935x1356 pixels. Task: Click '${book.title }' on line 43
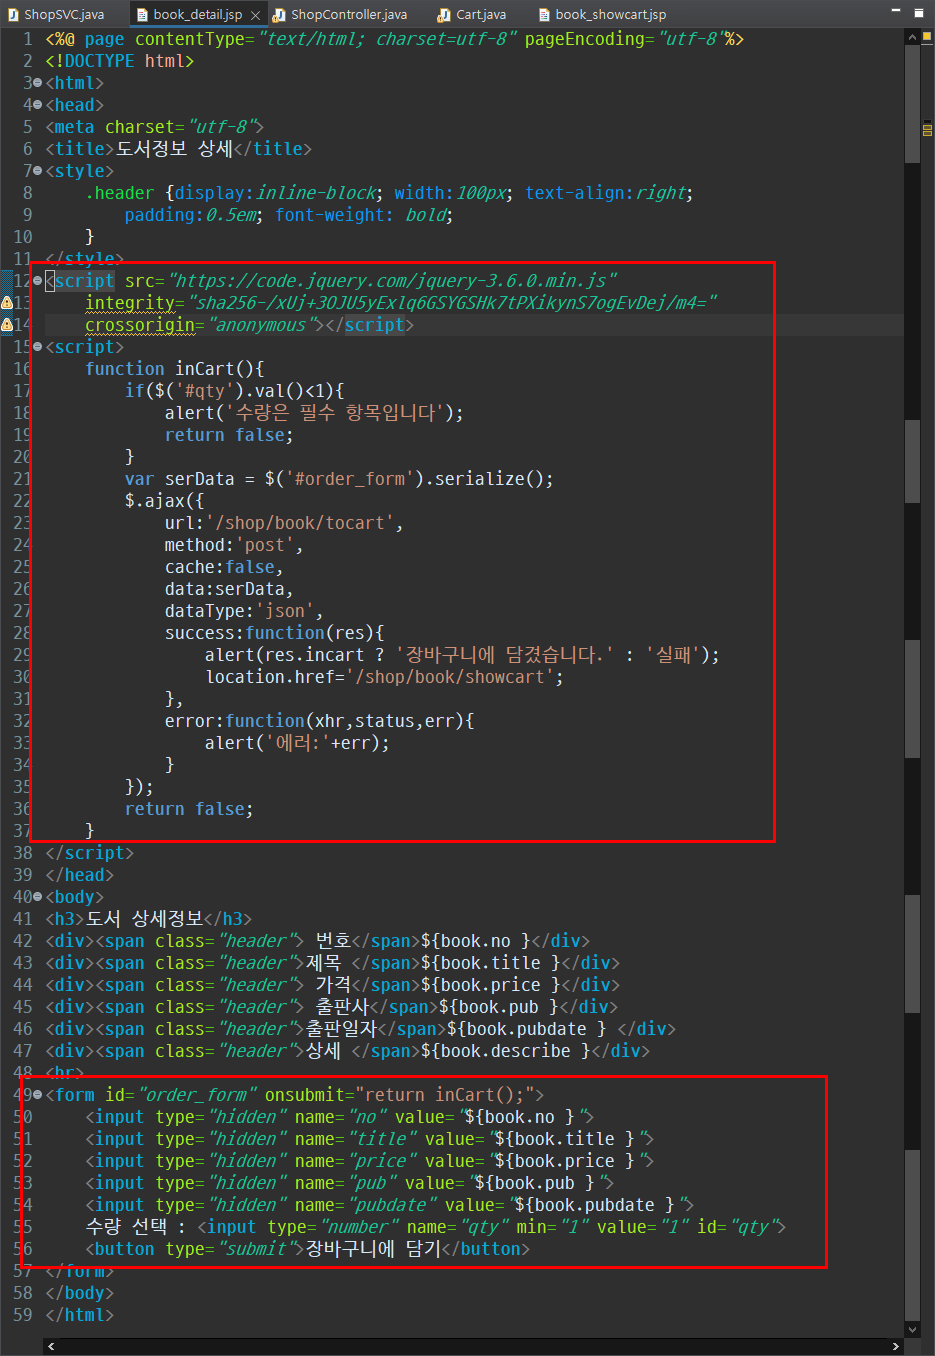(491, 963)
